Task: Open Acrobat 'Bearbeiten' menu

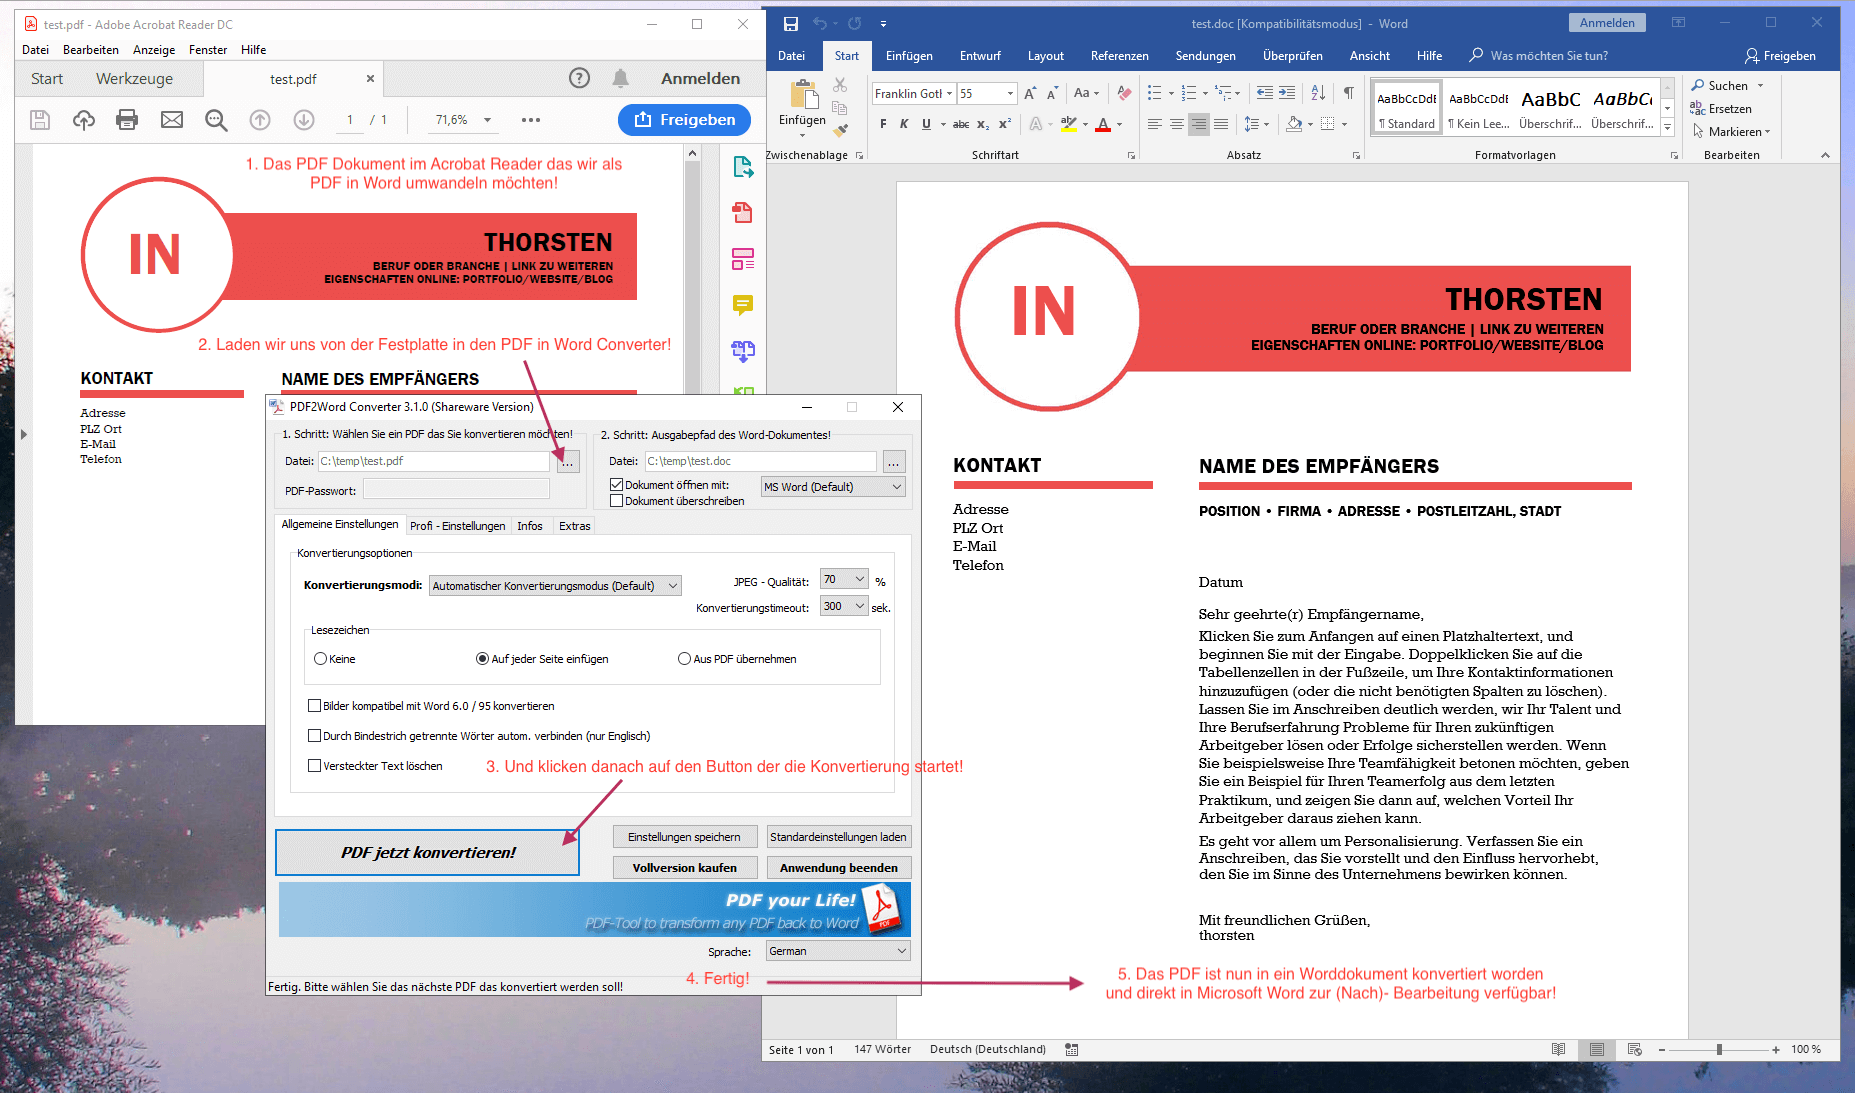Action: coord(90,50)
